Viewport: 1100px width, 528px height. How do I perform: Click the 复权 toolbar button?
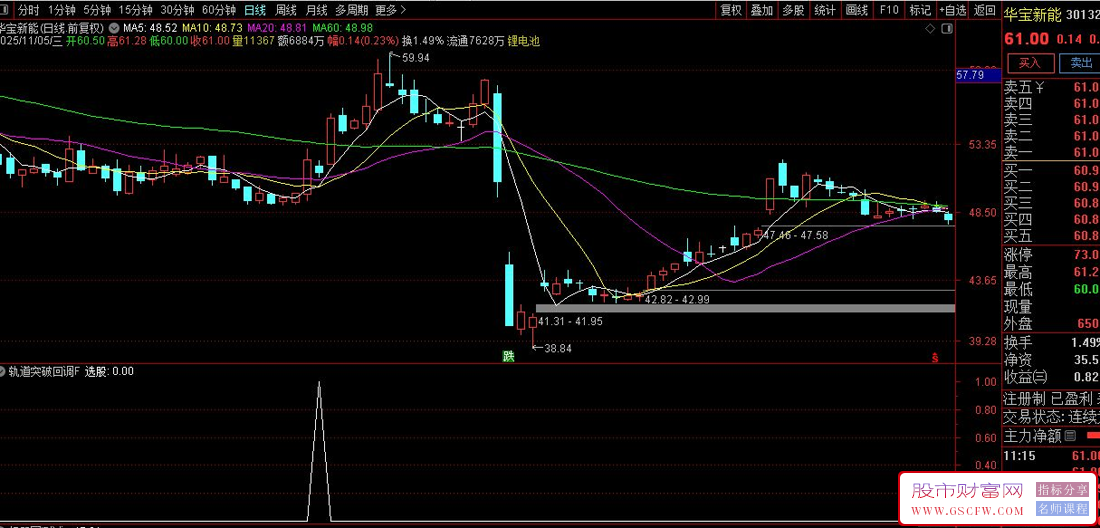tap(731, 10)
